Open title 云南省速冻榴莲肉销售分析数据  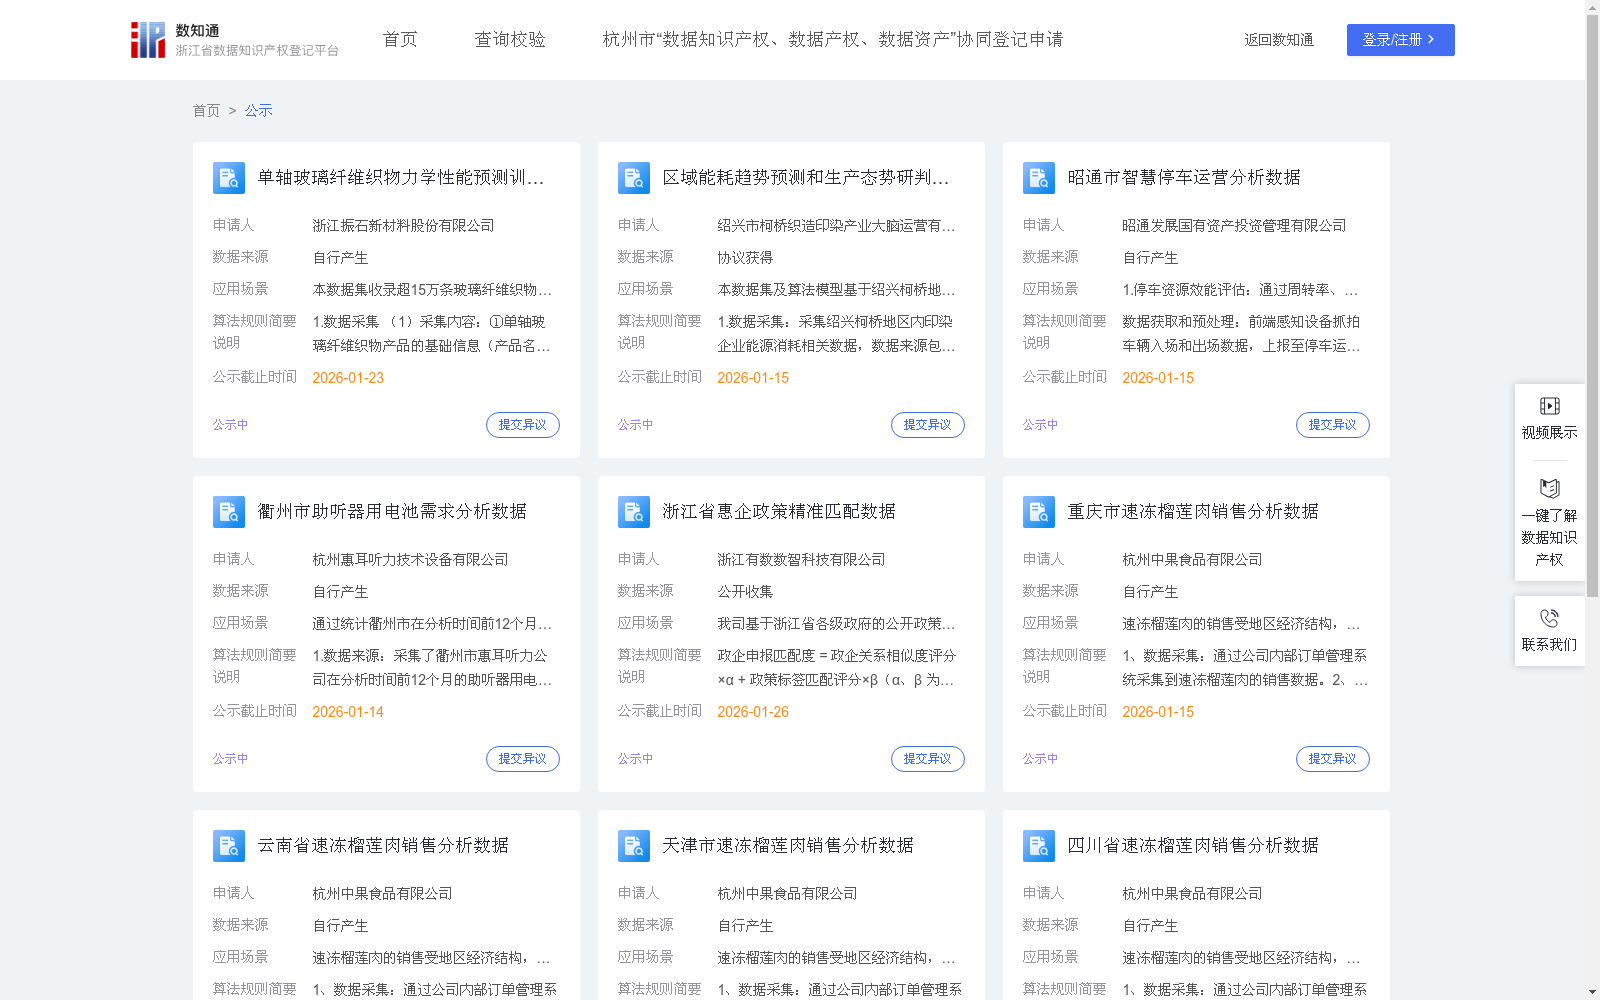pos(383,845)
